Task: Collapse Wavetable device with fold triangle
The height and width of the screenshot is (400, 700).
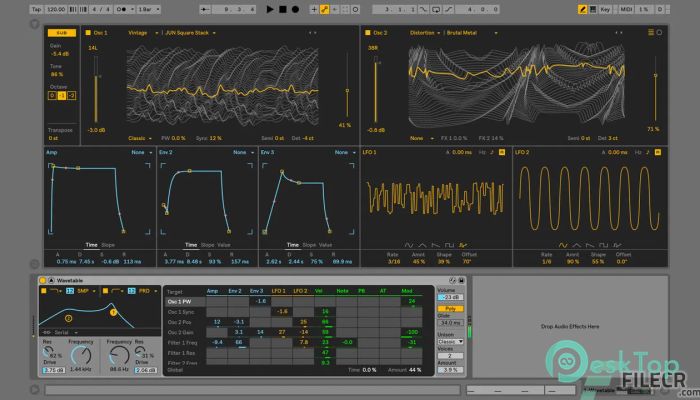Action: click(51, 280)
